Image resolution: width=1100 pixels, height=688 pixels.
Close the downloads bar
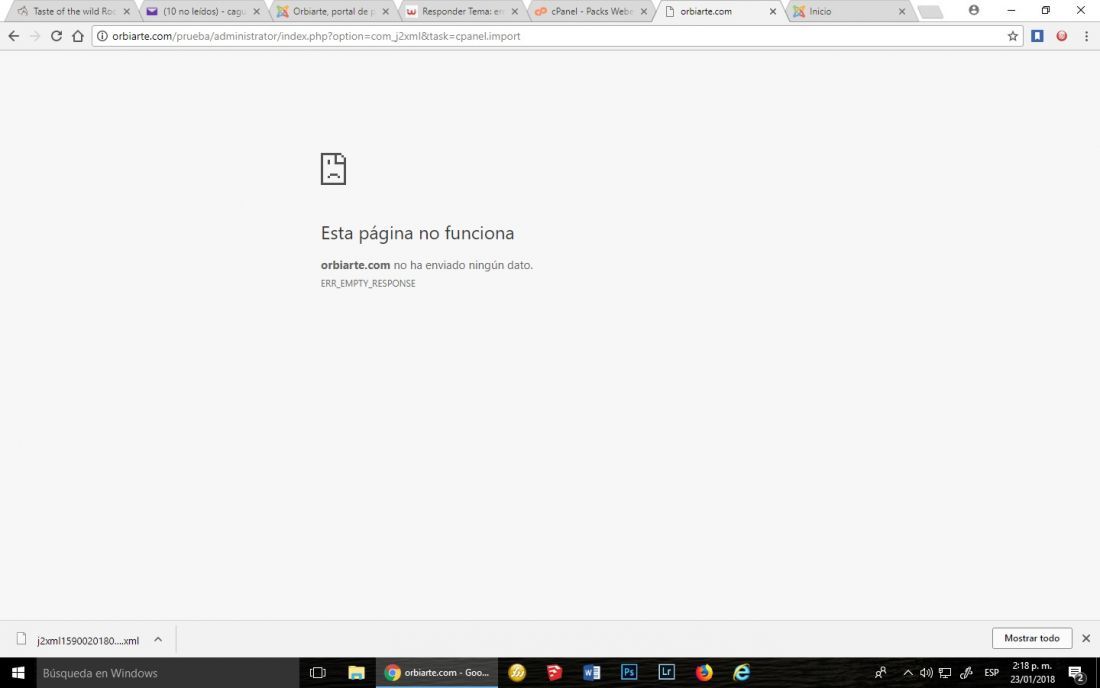click(x=1086, y=638)
